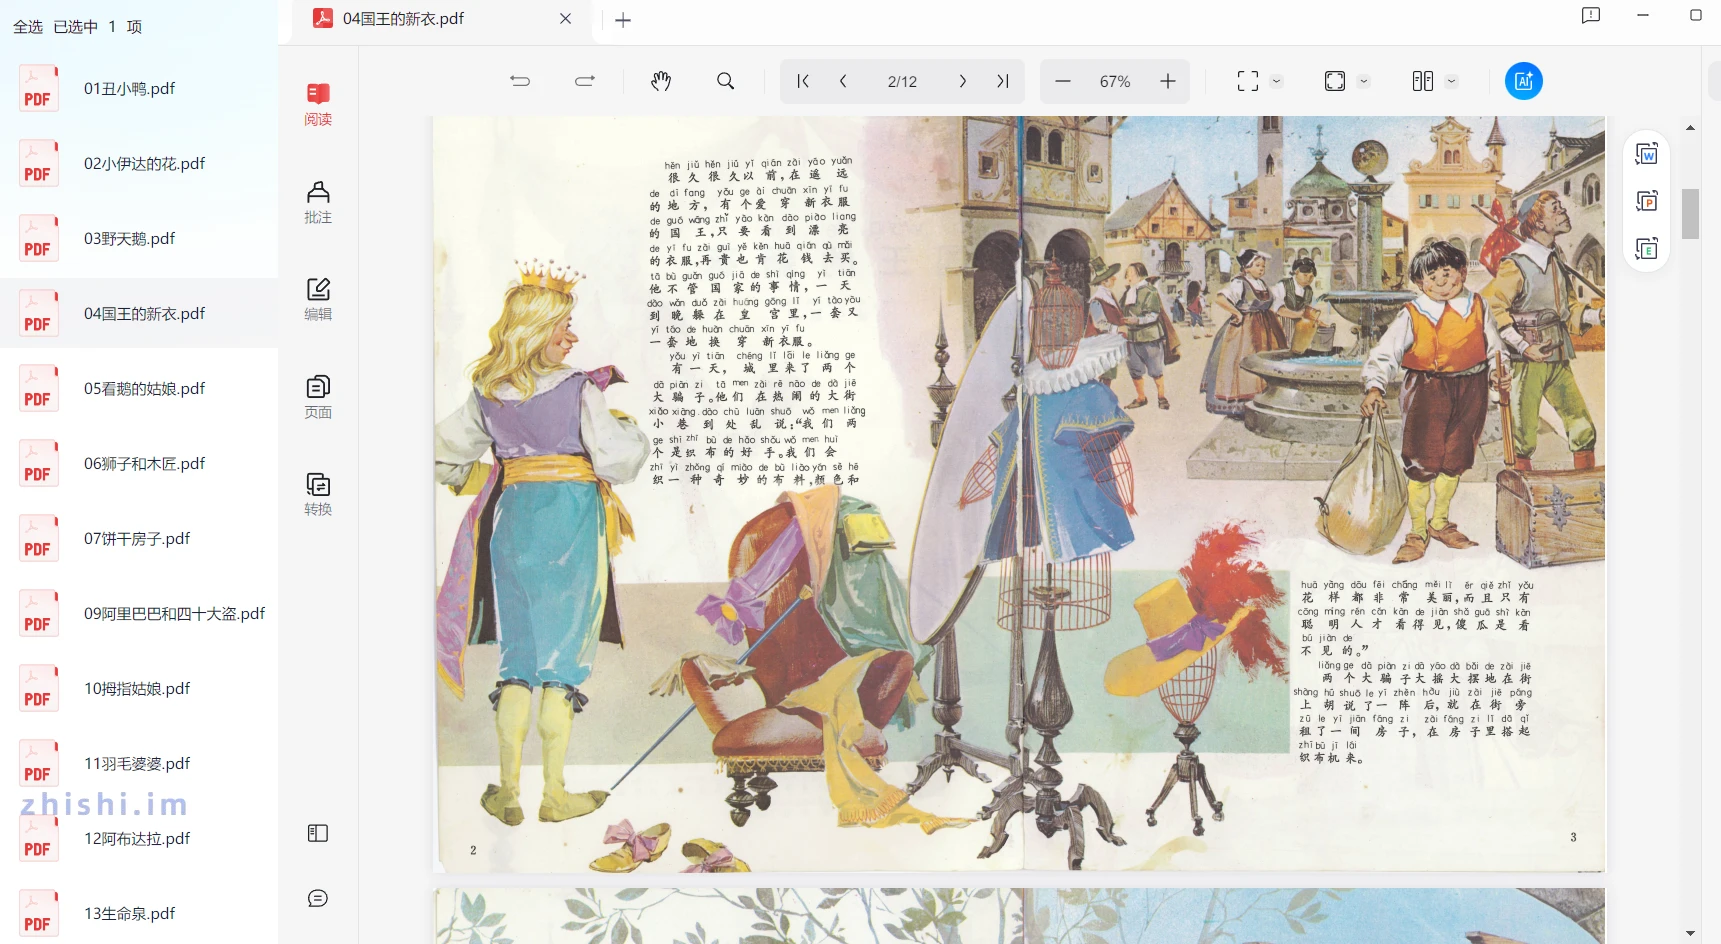This screenshot has height=944, width=1721.
Task: Expand the fullscreen options dropdown arrow
Action: [x=1277, y=81]
